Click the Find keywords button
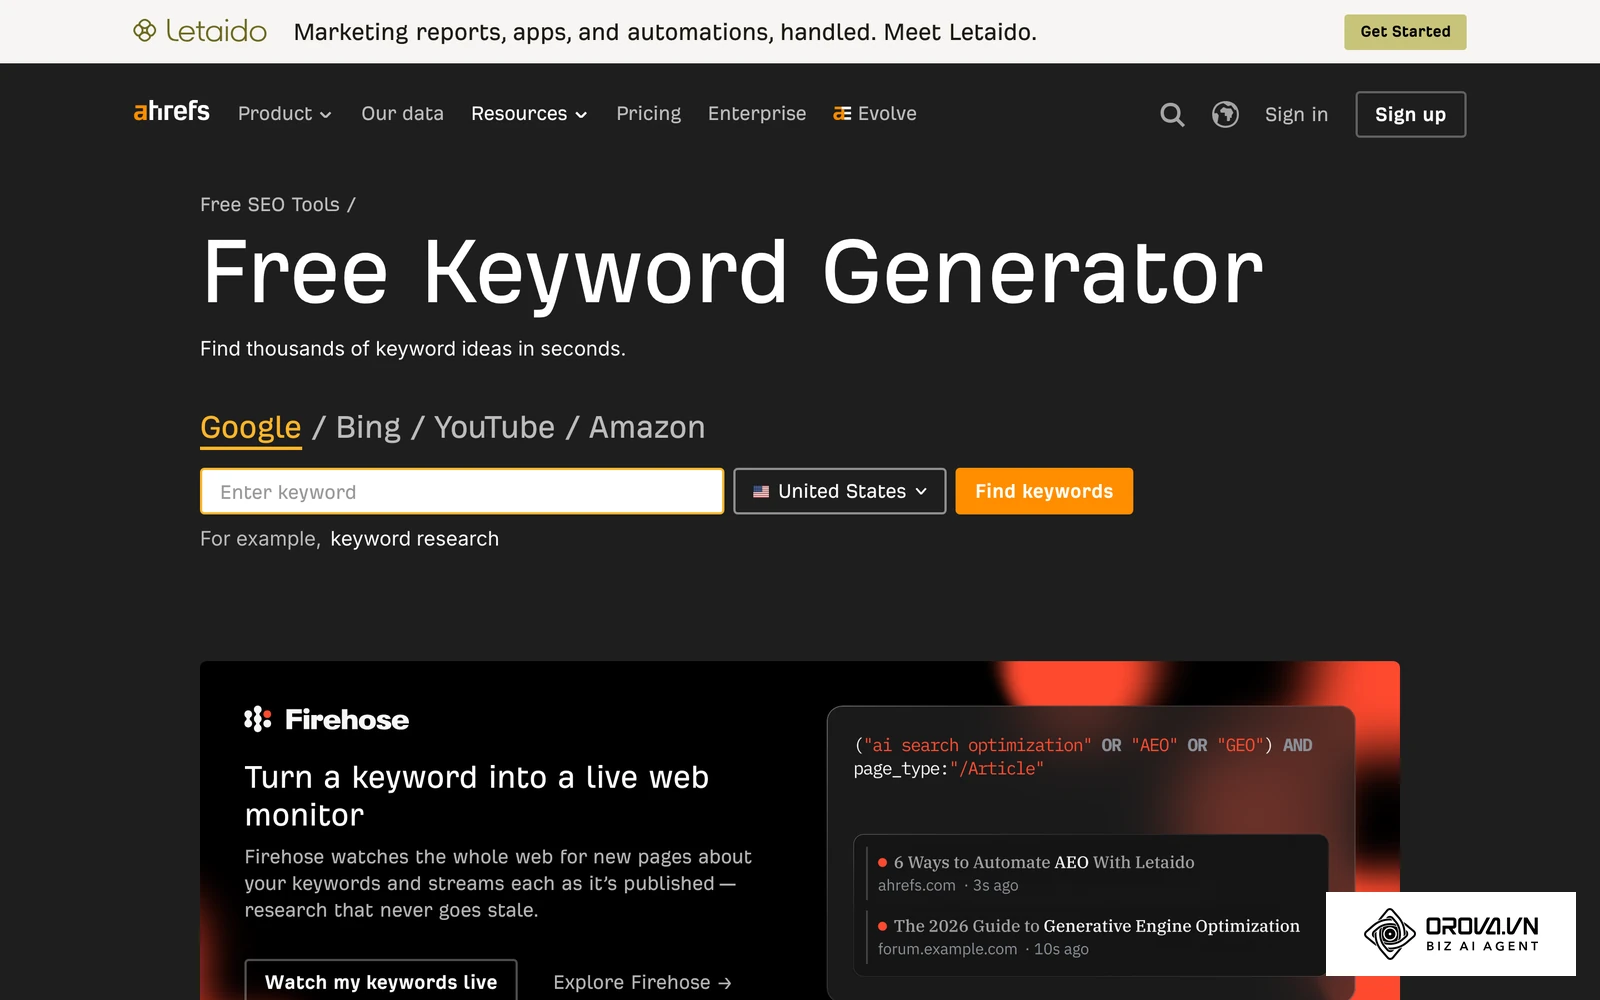The image size is (1600, 1000). coord(1044,491)
